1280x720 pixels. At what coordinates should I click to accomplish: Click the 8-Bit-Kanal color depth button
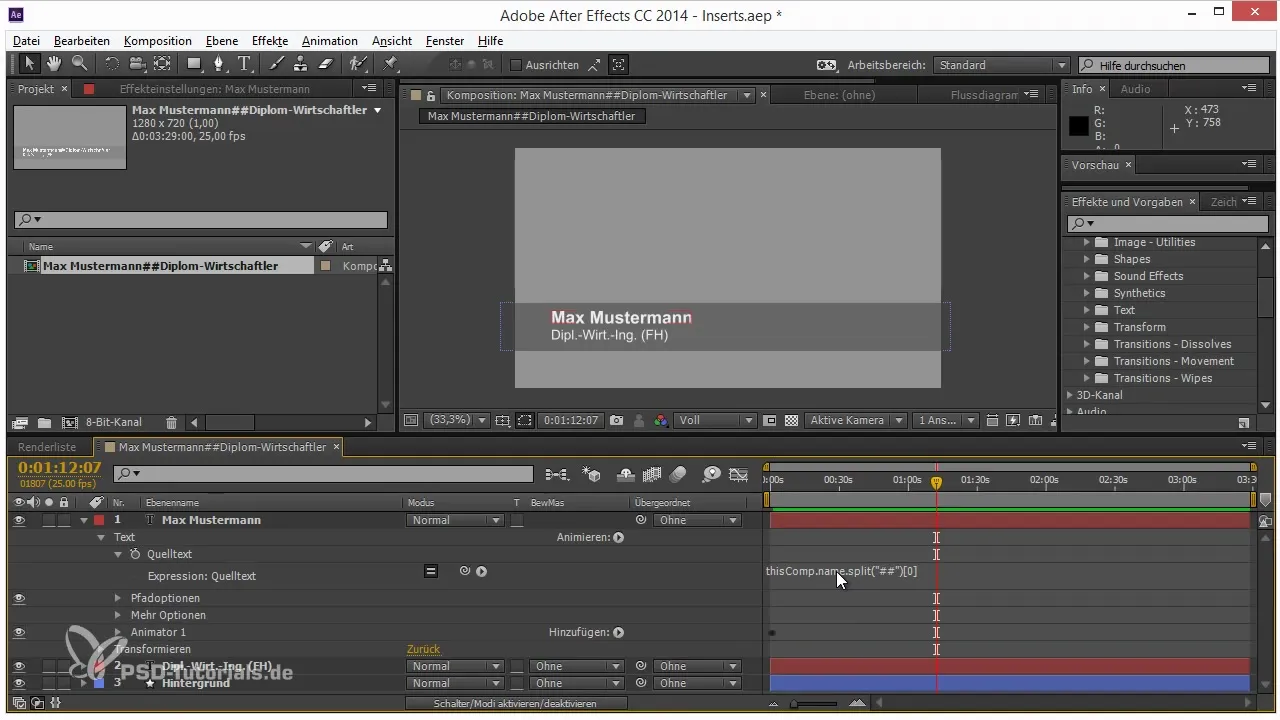coord(113,423)
